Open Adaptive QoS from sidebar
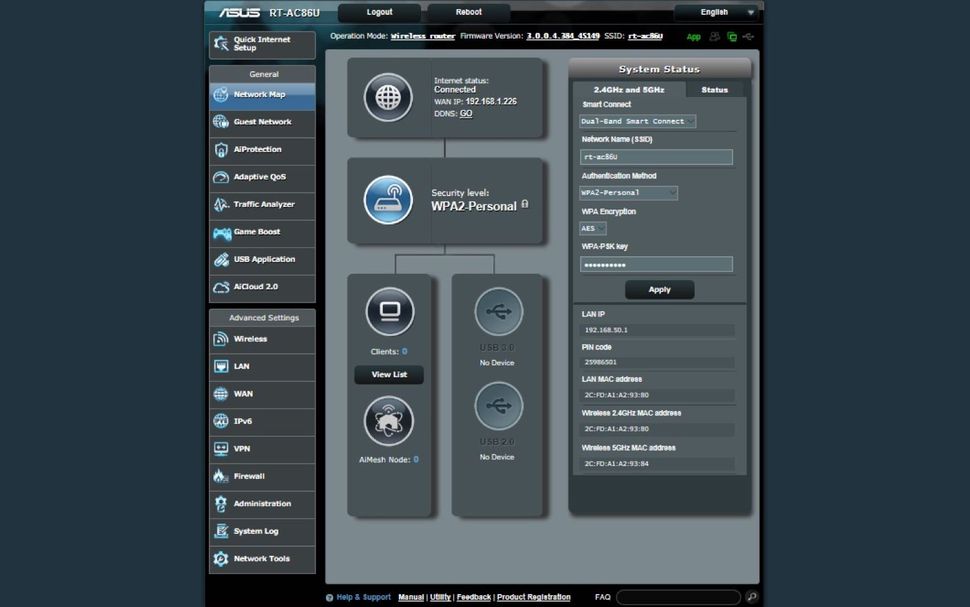The width and height of the screenshot is (970, 607). coord(262,177)
